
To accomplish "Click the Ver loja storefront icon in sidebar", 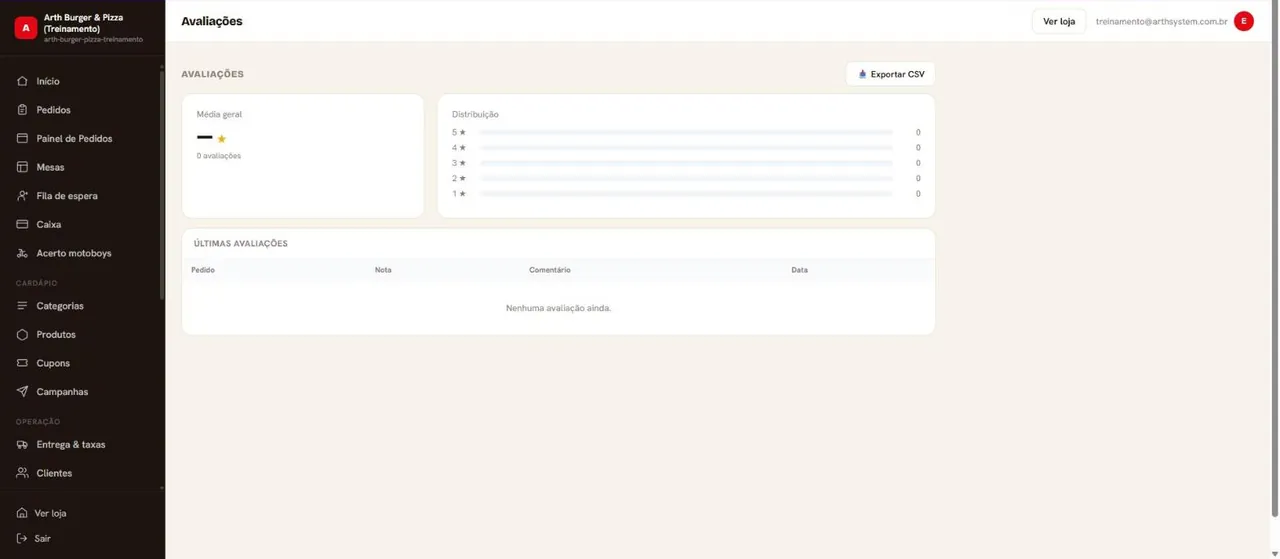I will pos(22,513).
